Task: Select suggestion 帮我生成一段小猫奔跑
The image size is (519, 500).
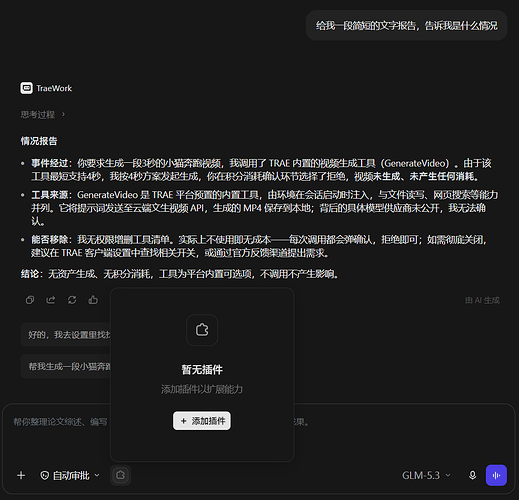Action: coord(66,366)
